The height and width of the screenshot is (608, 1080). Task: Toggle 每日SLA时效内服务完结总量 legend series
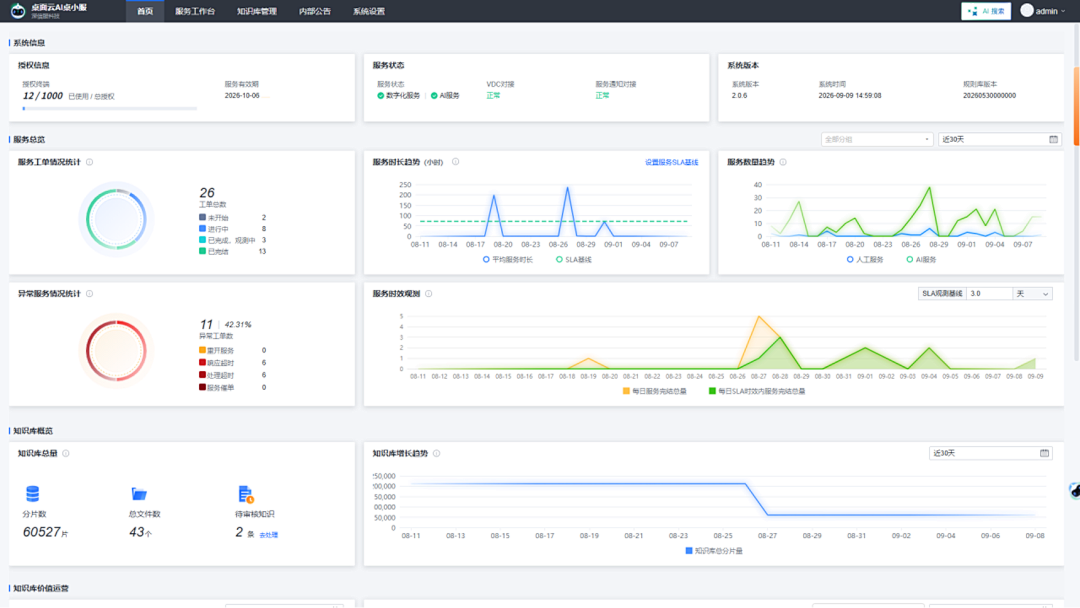[x=757, y=391]
